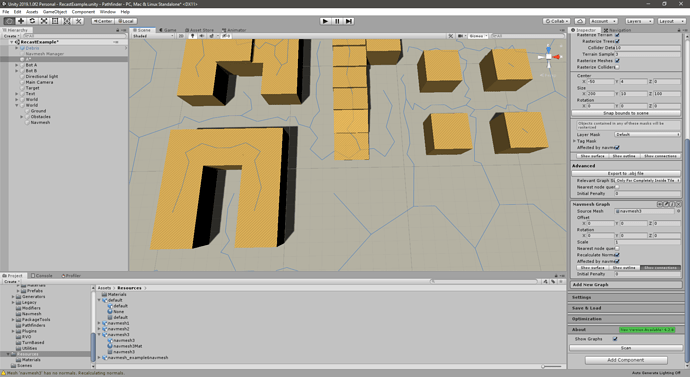This screenshot has width=690, height=377.
Task: Expand the Obstacles hierarchy item
Action: [x=22, y=117]
